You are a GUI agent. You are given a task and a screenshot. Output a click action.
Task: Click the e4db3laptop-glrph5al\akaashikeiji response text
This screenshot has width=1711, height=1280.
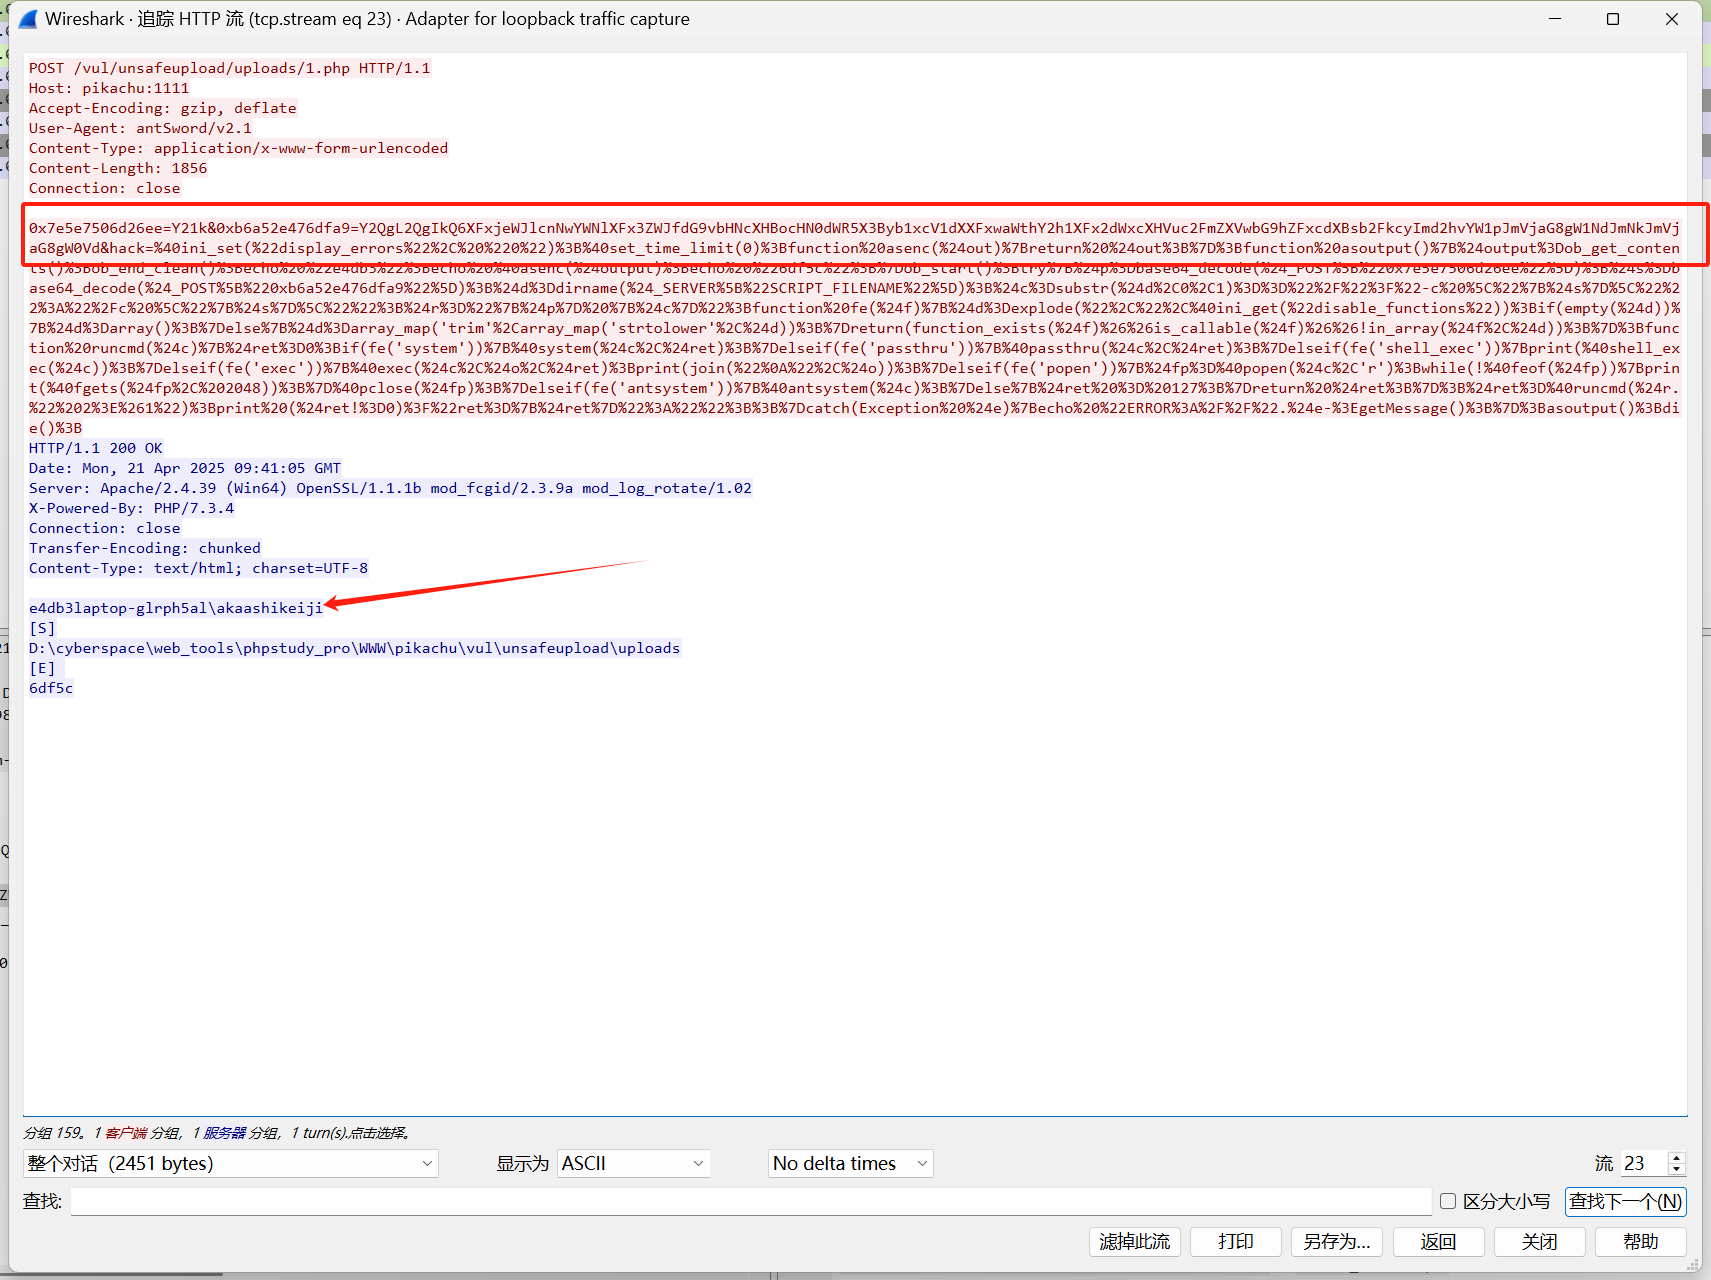(x=175, y=608)
